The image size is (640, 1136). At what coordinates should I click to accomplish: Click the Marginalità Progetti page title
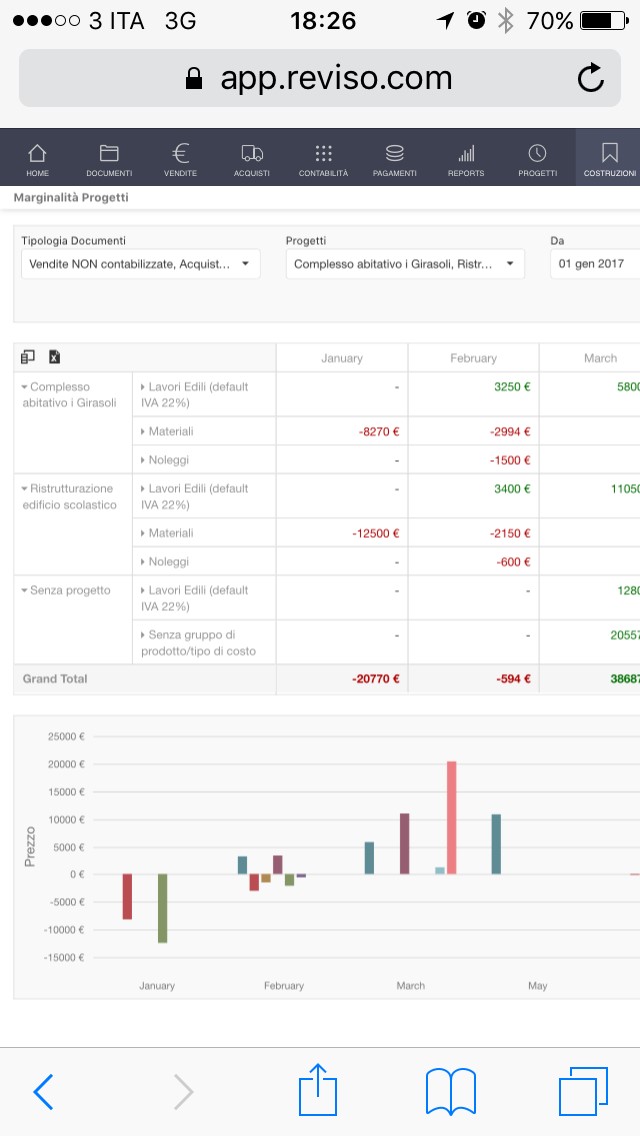(71, 197)
